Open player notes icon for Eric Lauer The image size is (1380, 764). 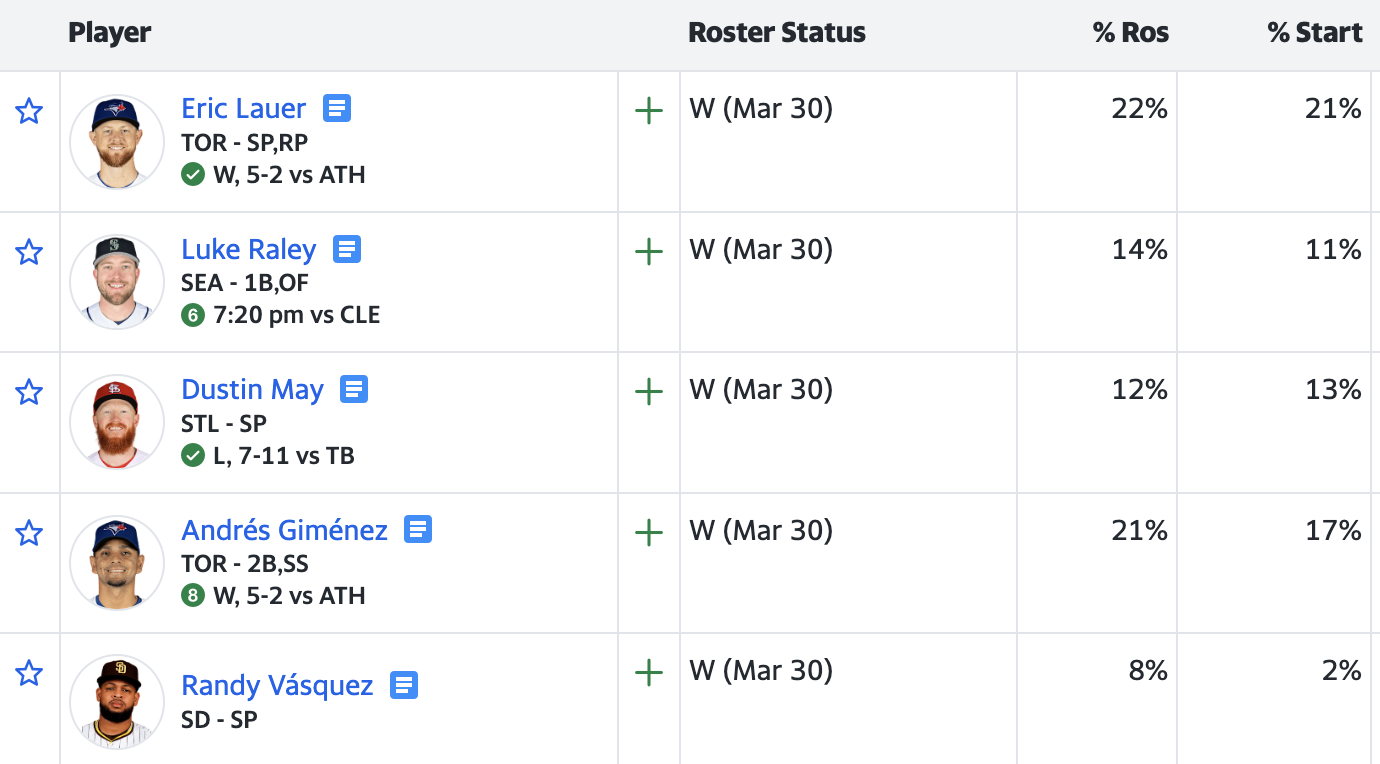pyautogui.click(x=337, y=108)
